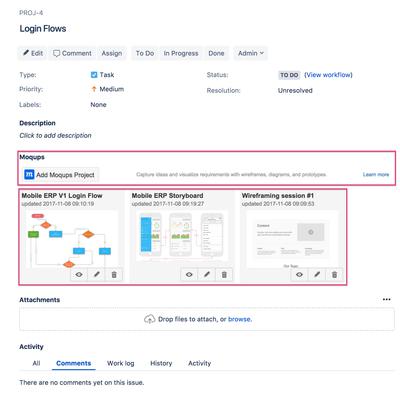Image resolution: width=400 pixels, height=393 pixels.
Task: Open the Admin dropdown menu
Action: [x=251, y=53]
